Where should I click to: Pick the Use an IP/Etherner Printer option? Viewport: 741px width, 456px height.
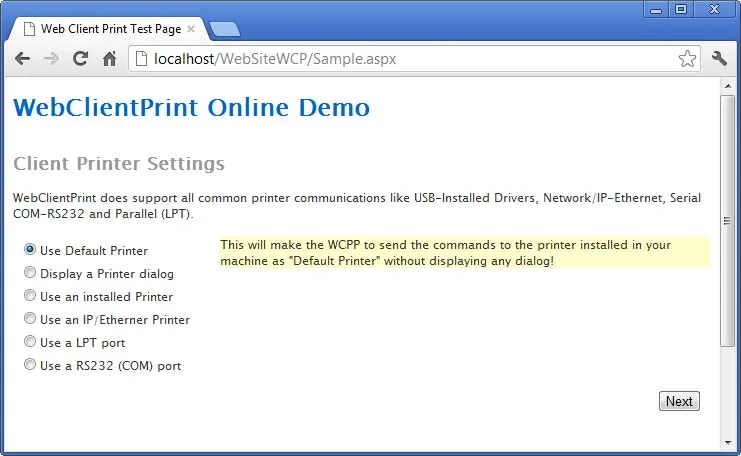(30, 318)
